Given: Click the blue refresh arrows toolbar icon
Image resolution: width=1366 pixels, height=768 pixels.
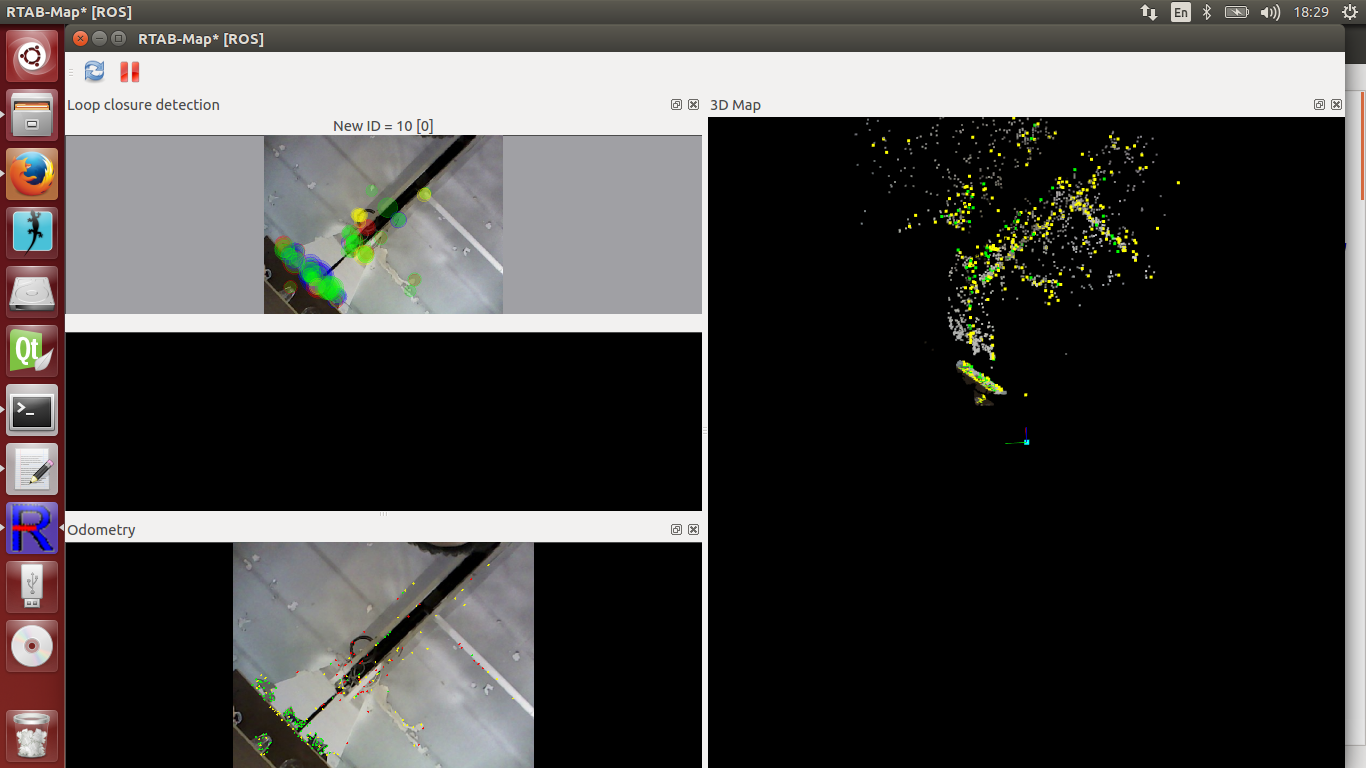Looking at the screenshot, I should point(94,71).
